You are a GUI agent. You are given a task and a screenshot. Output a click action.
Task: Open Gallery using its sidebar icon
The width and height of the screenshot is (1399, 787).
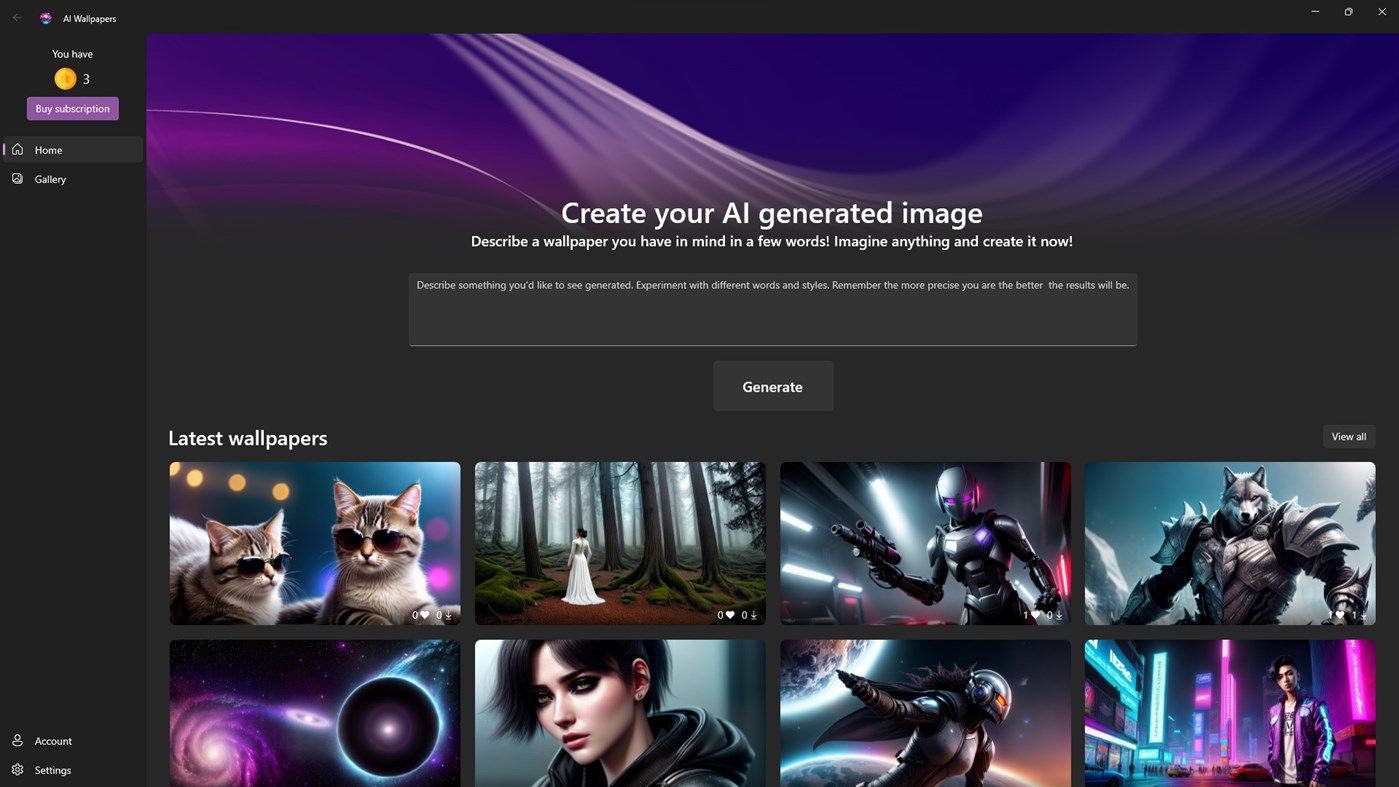[x=17, y=178]
